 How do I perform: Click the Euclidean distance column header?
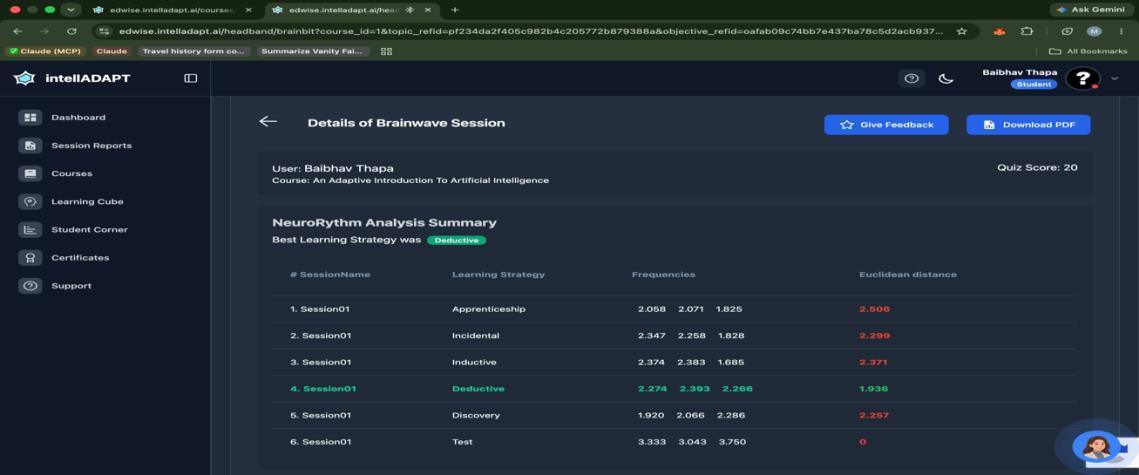tap(908, 275)
